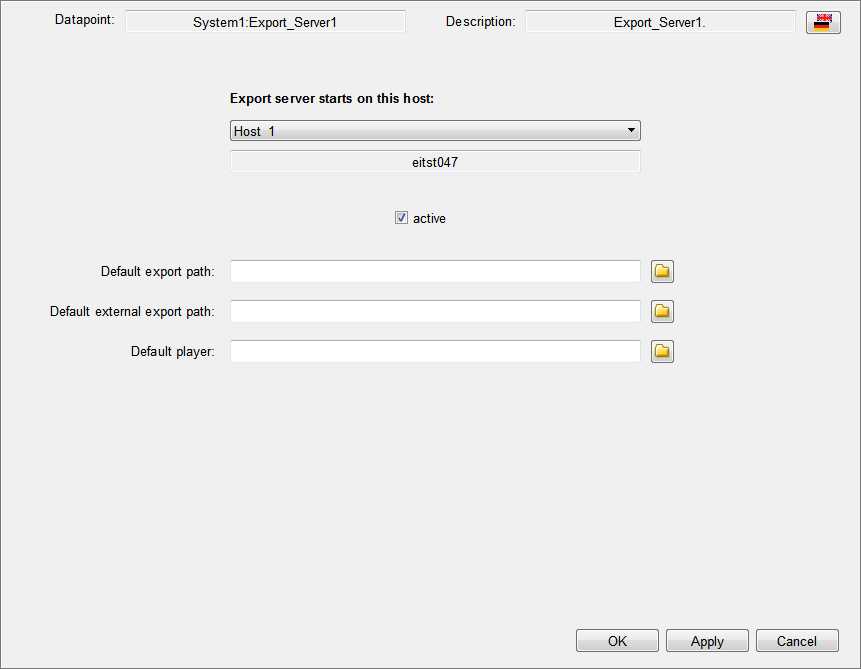The image size is (861, 669).
Task: Open folder browser for Default export path
Action: (662, 271)
